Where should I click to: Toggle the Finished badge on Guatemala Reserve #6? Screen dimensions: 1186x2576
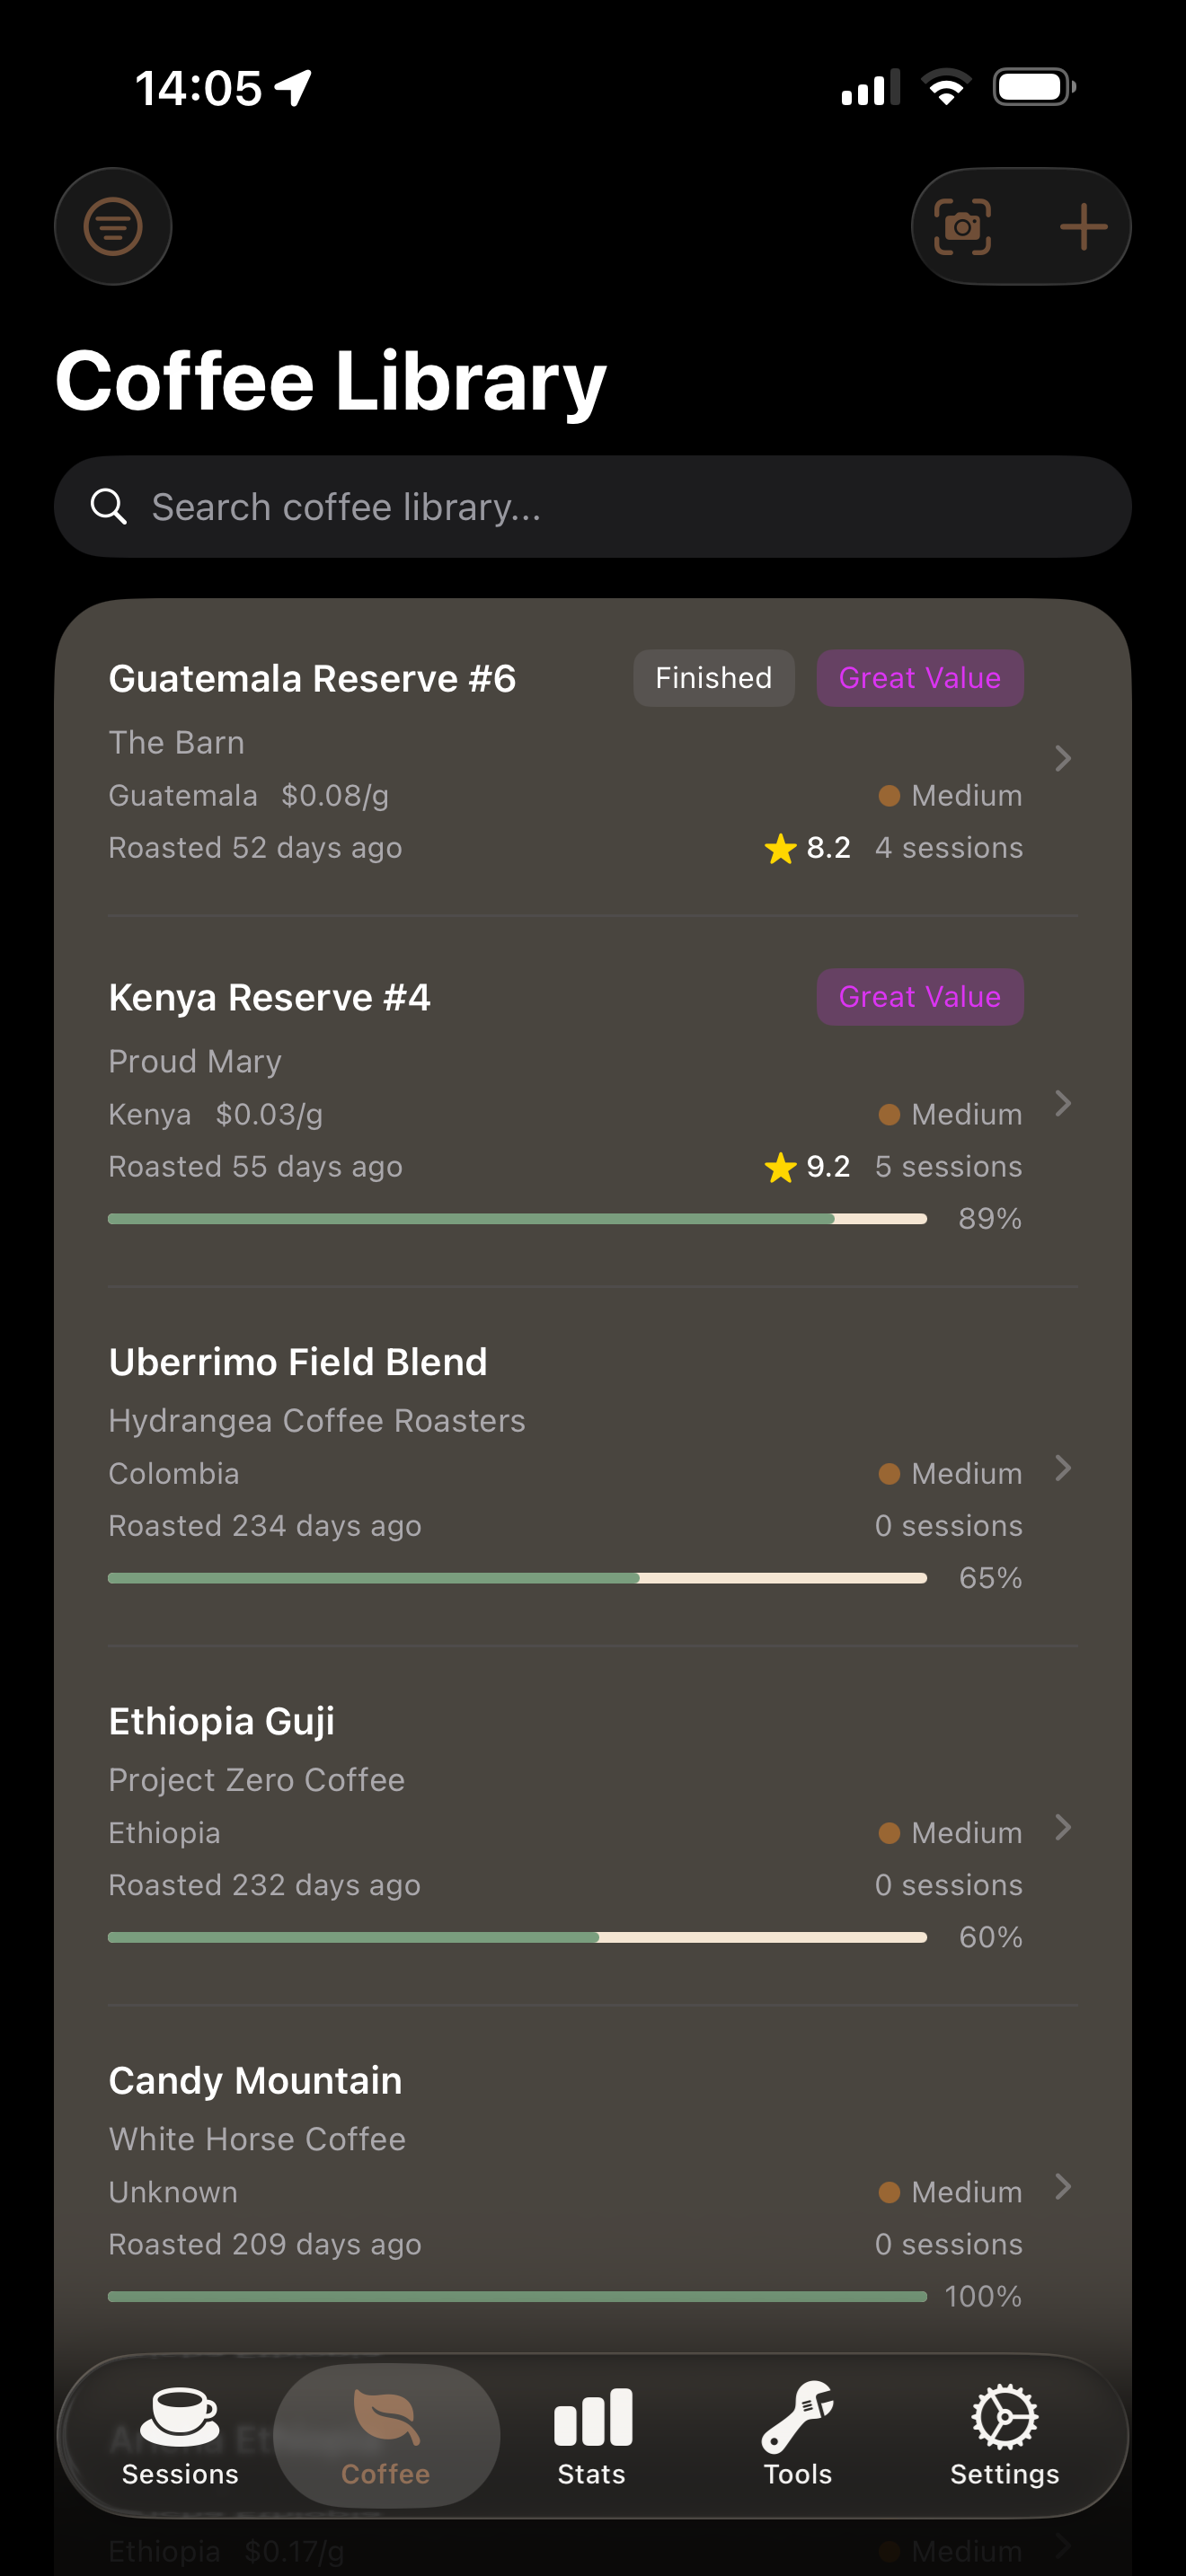coord(713,677)
